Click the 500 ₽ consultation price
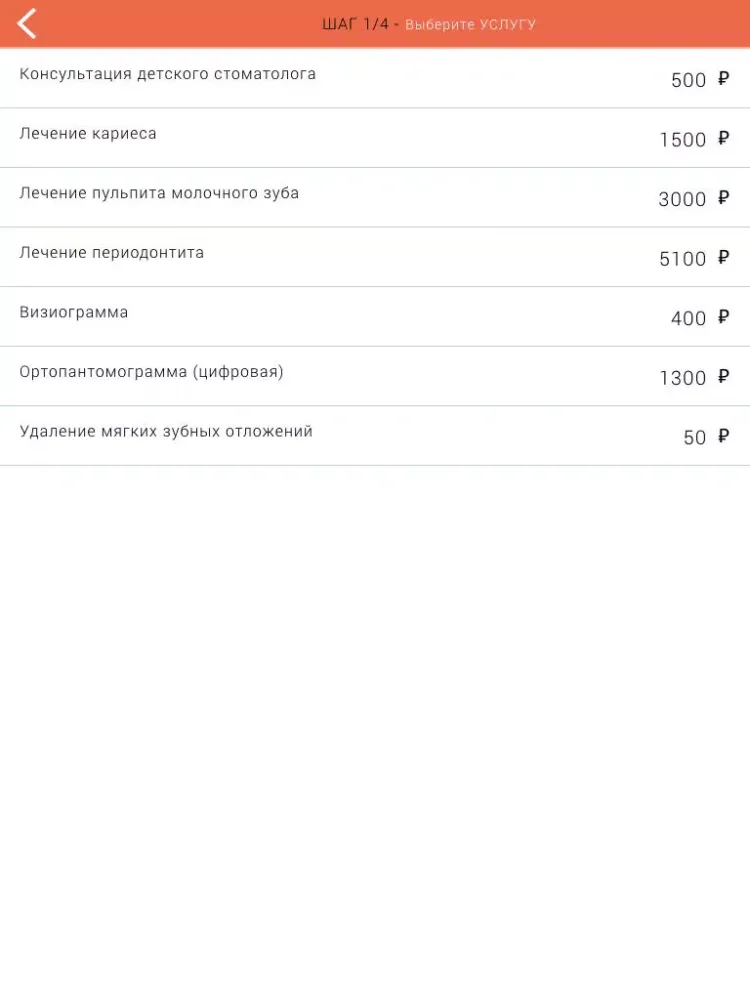 point(700,80)
